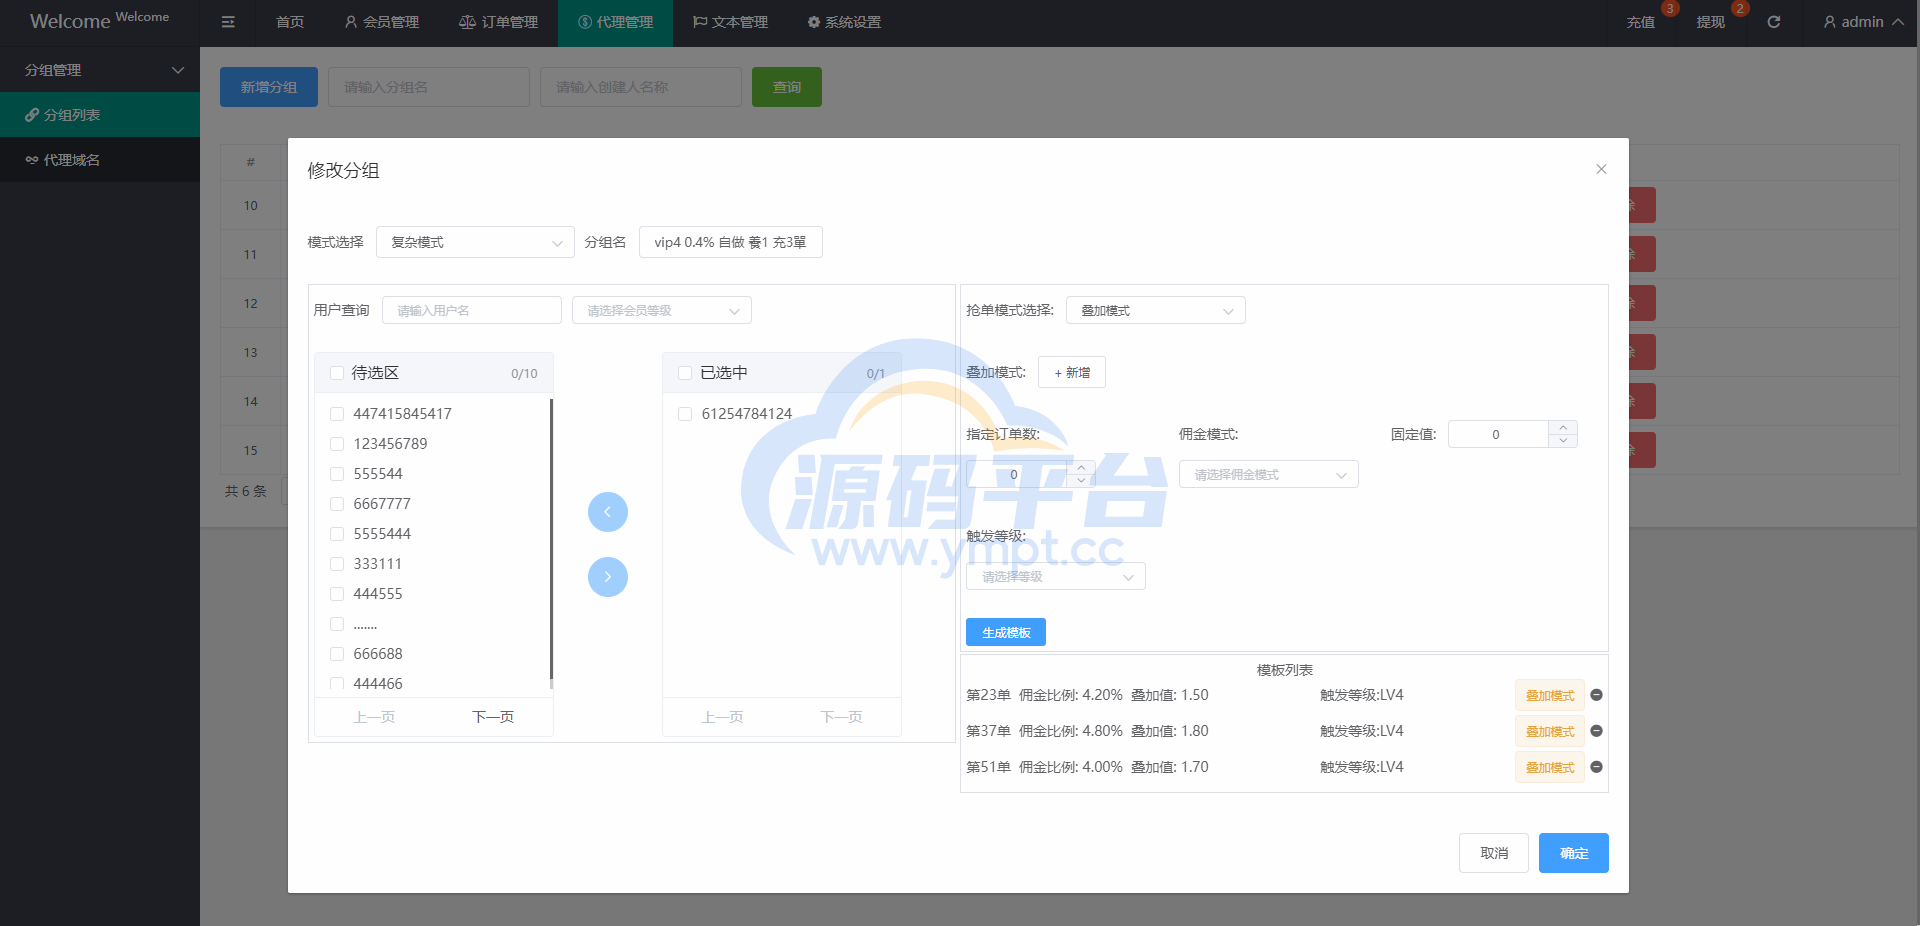Increase the 固定值 stepper value
Viewport: 1920px width, 926px height.
click(x=1562, y=428)
